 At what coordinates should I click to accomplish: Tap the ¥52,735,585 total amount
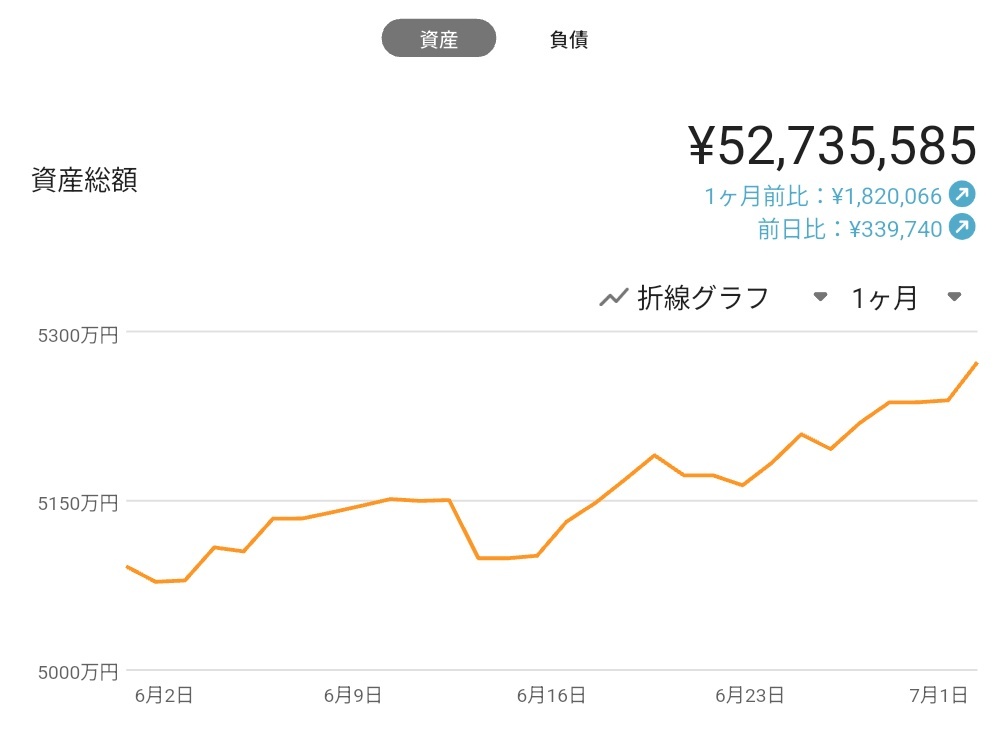pos(832,146)
